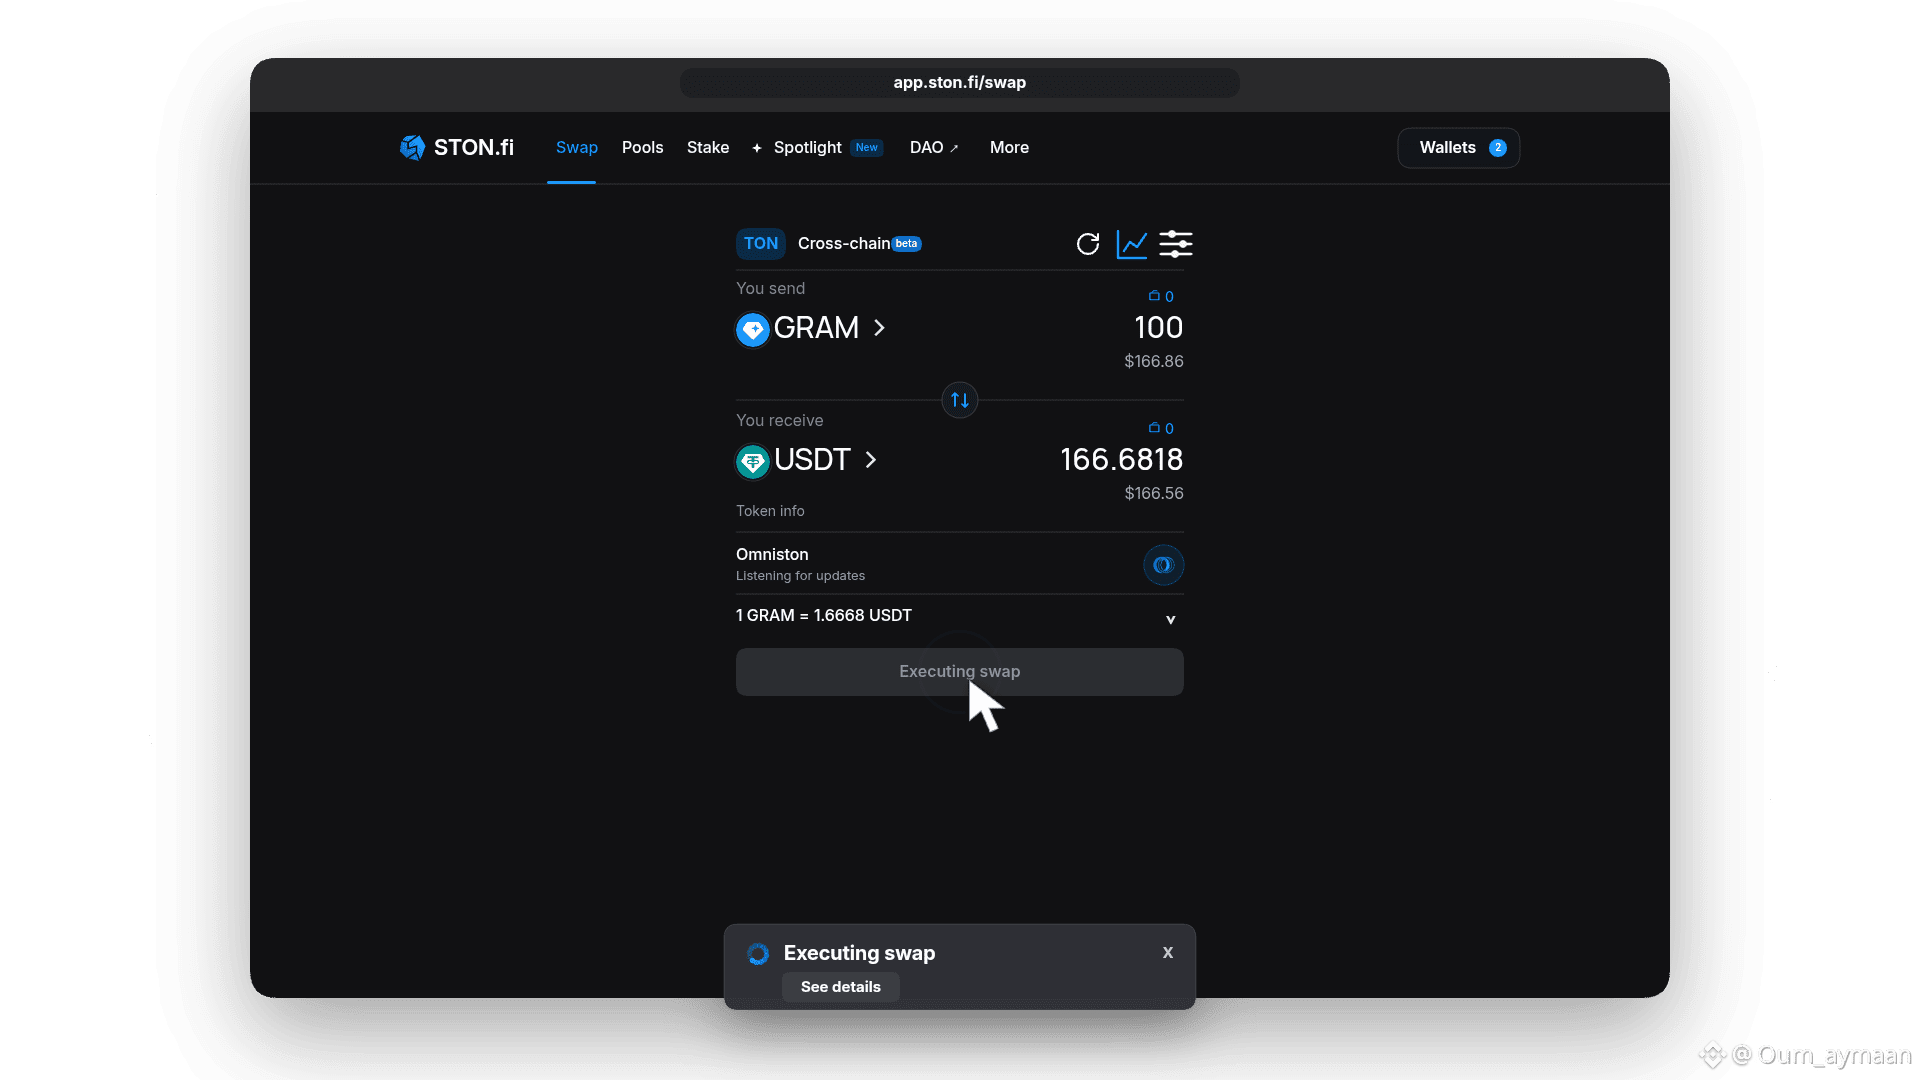
Task: Click USDT wallet balance indicator
Action: pos(1161,428)
